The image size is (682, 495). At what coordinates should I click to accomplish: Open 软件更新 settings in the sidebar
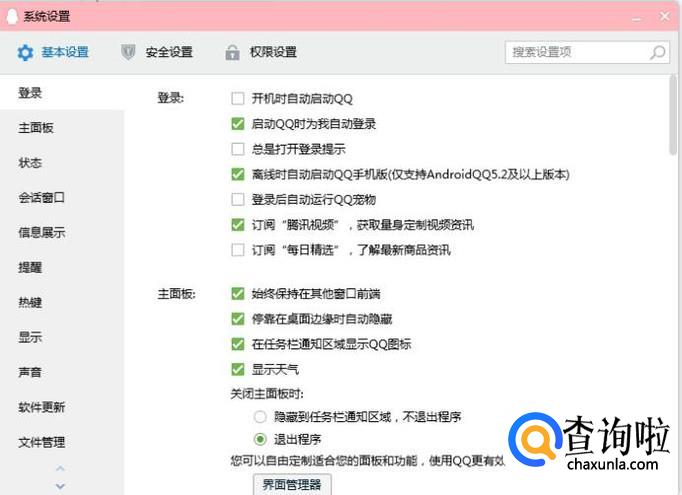click(x=41, y=407)
